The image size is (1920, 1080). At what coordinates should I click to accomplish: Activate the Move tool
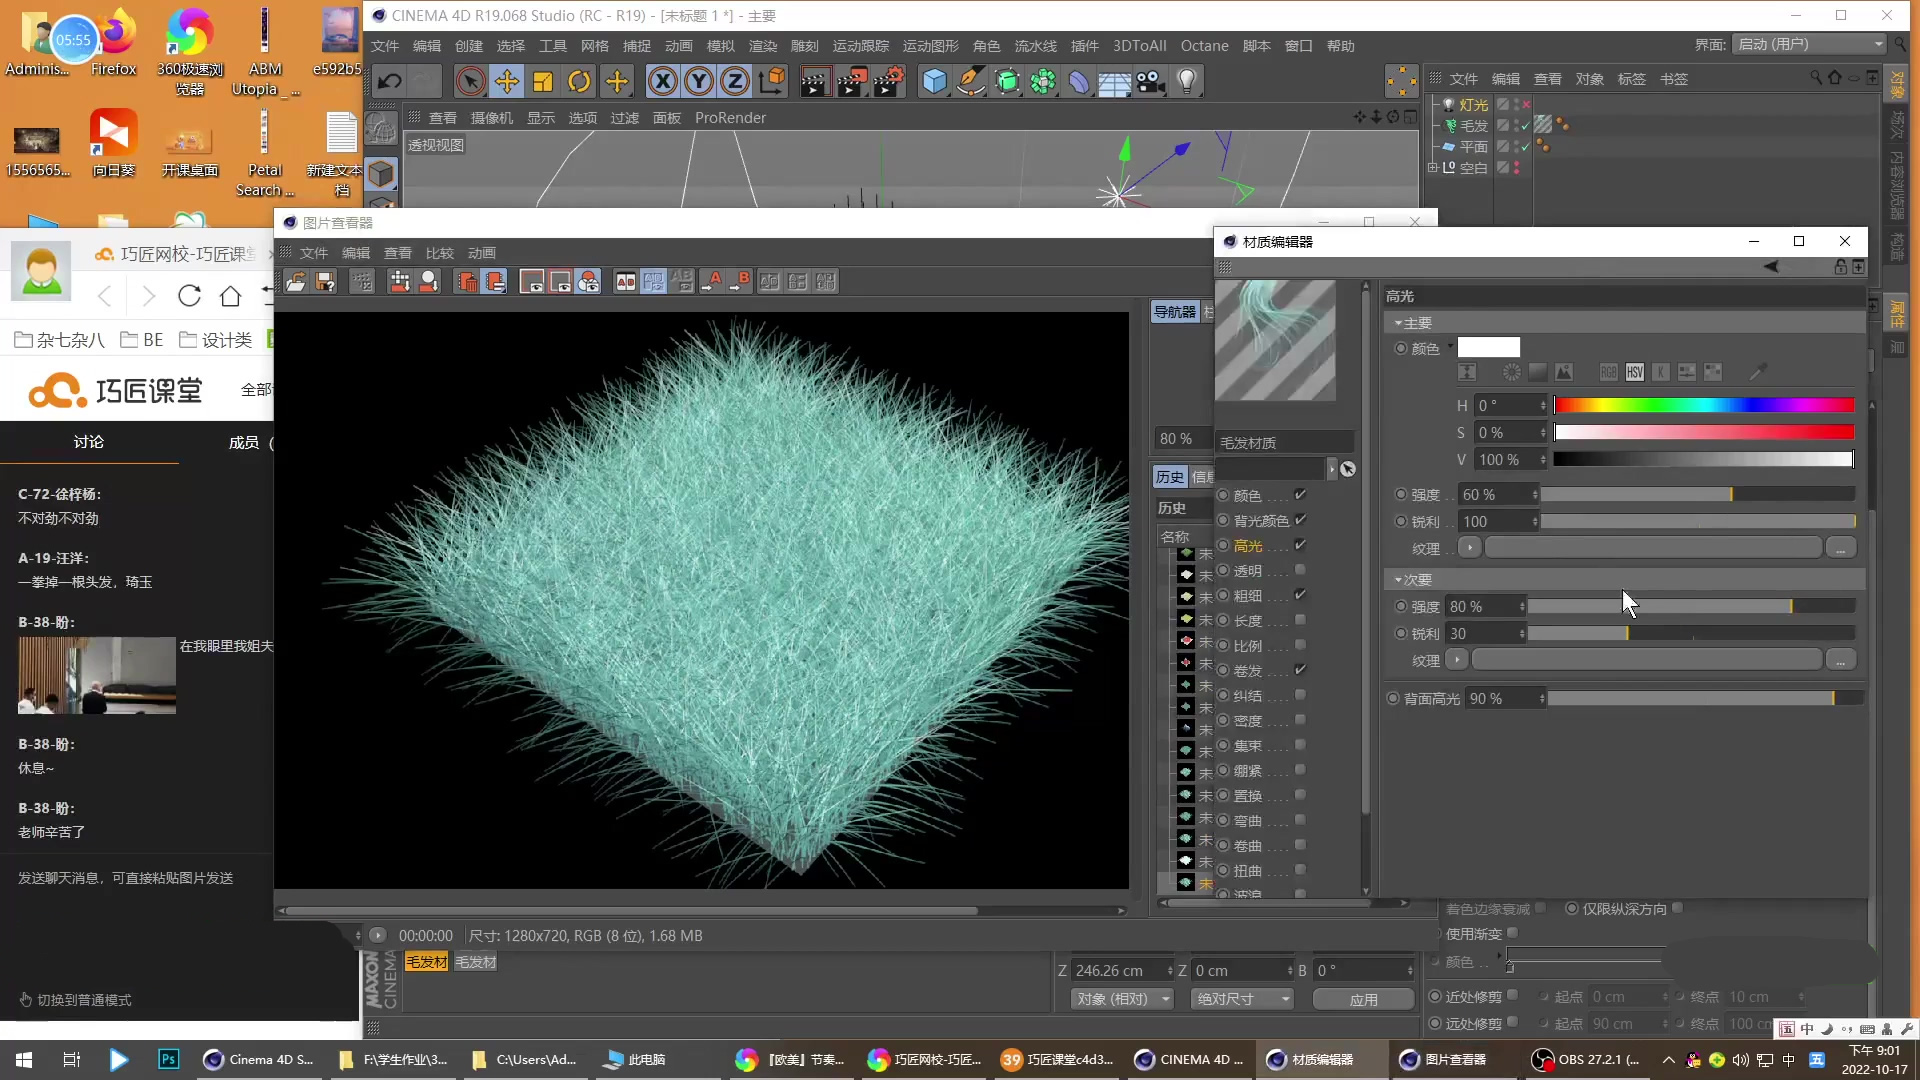click(507, 82)
